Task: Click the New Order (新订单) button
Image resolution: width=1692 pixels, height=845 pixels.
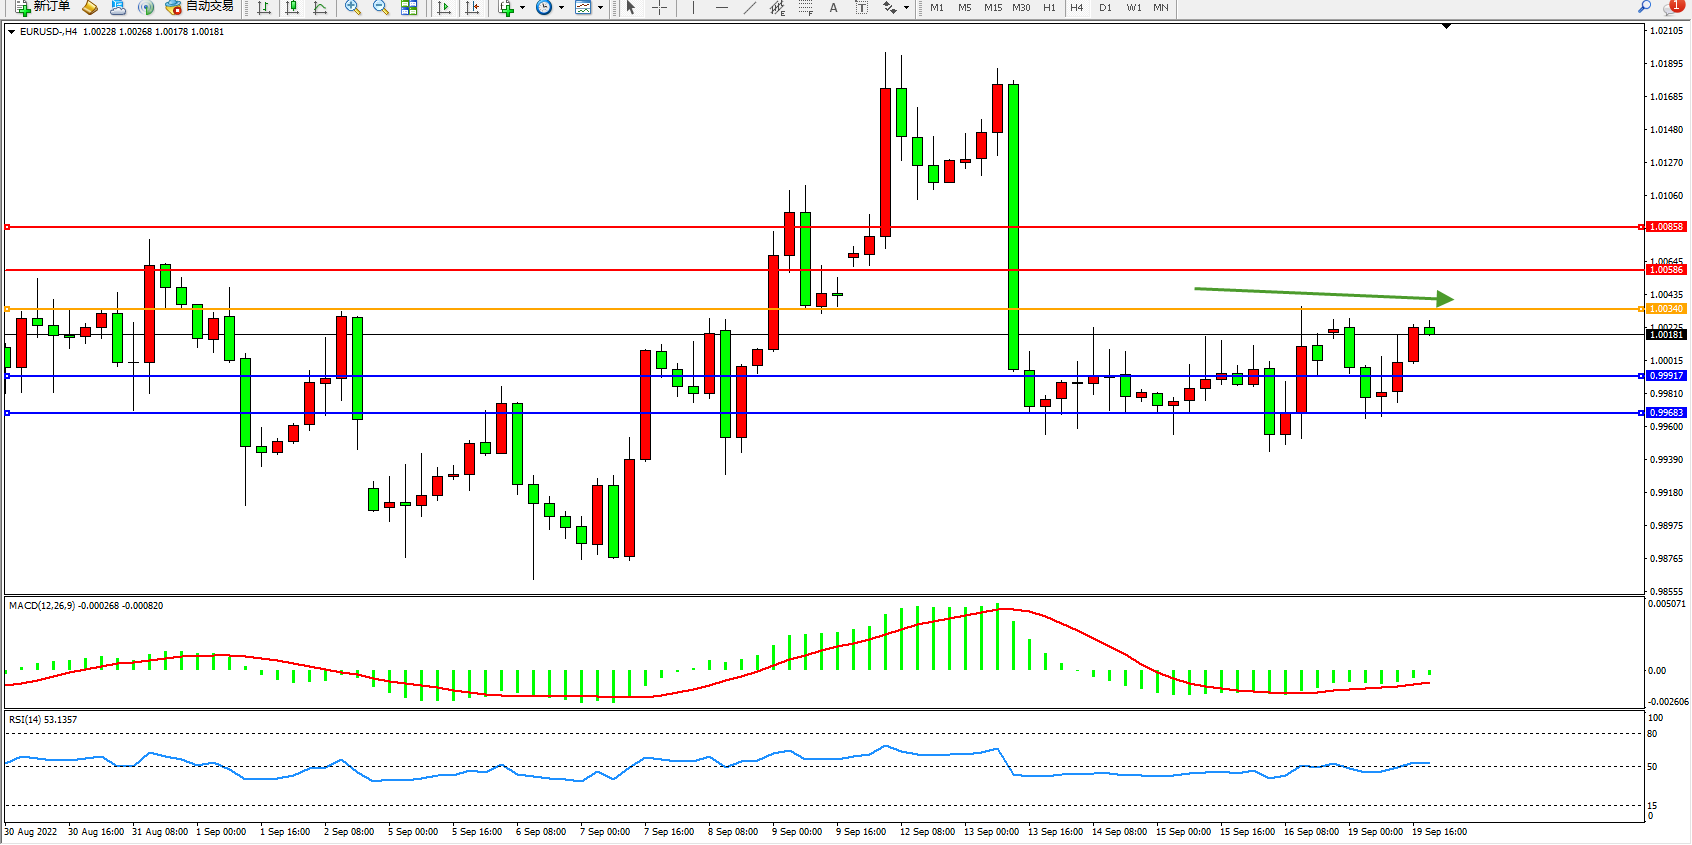Action: pos(42,7)
